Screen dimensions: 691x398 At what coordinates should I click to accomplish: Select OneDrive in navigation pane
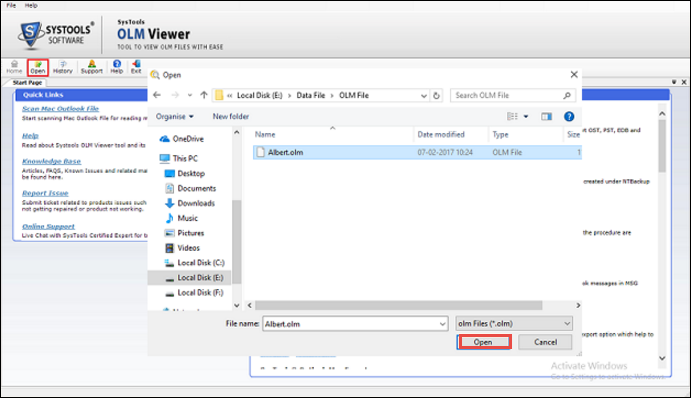coord(182,139)
